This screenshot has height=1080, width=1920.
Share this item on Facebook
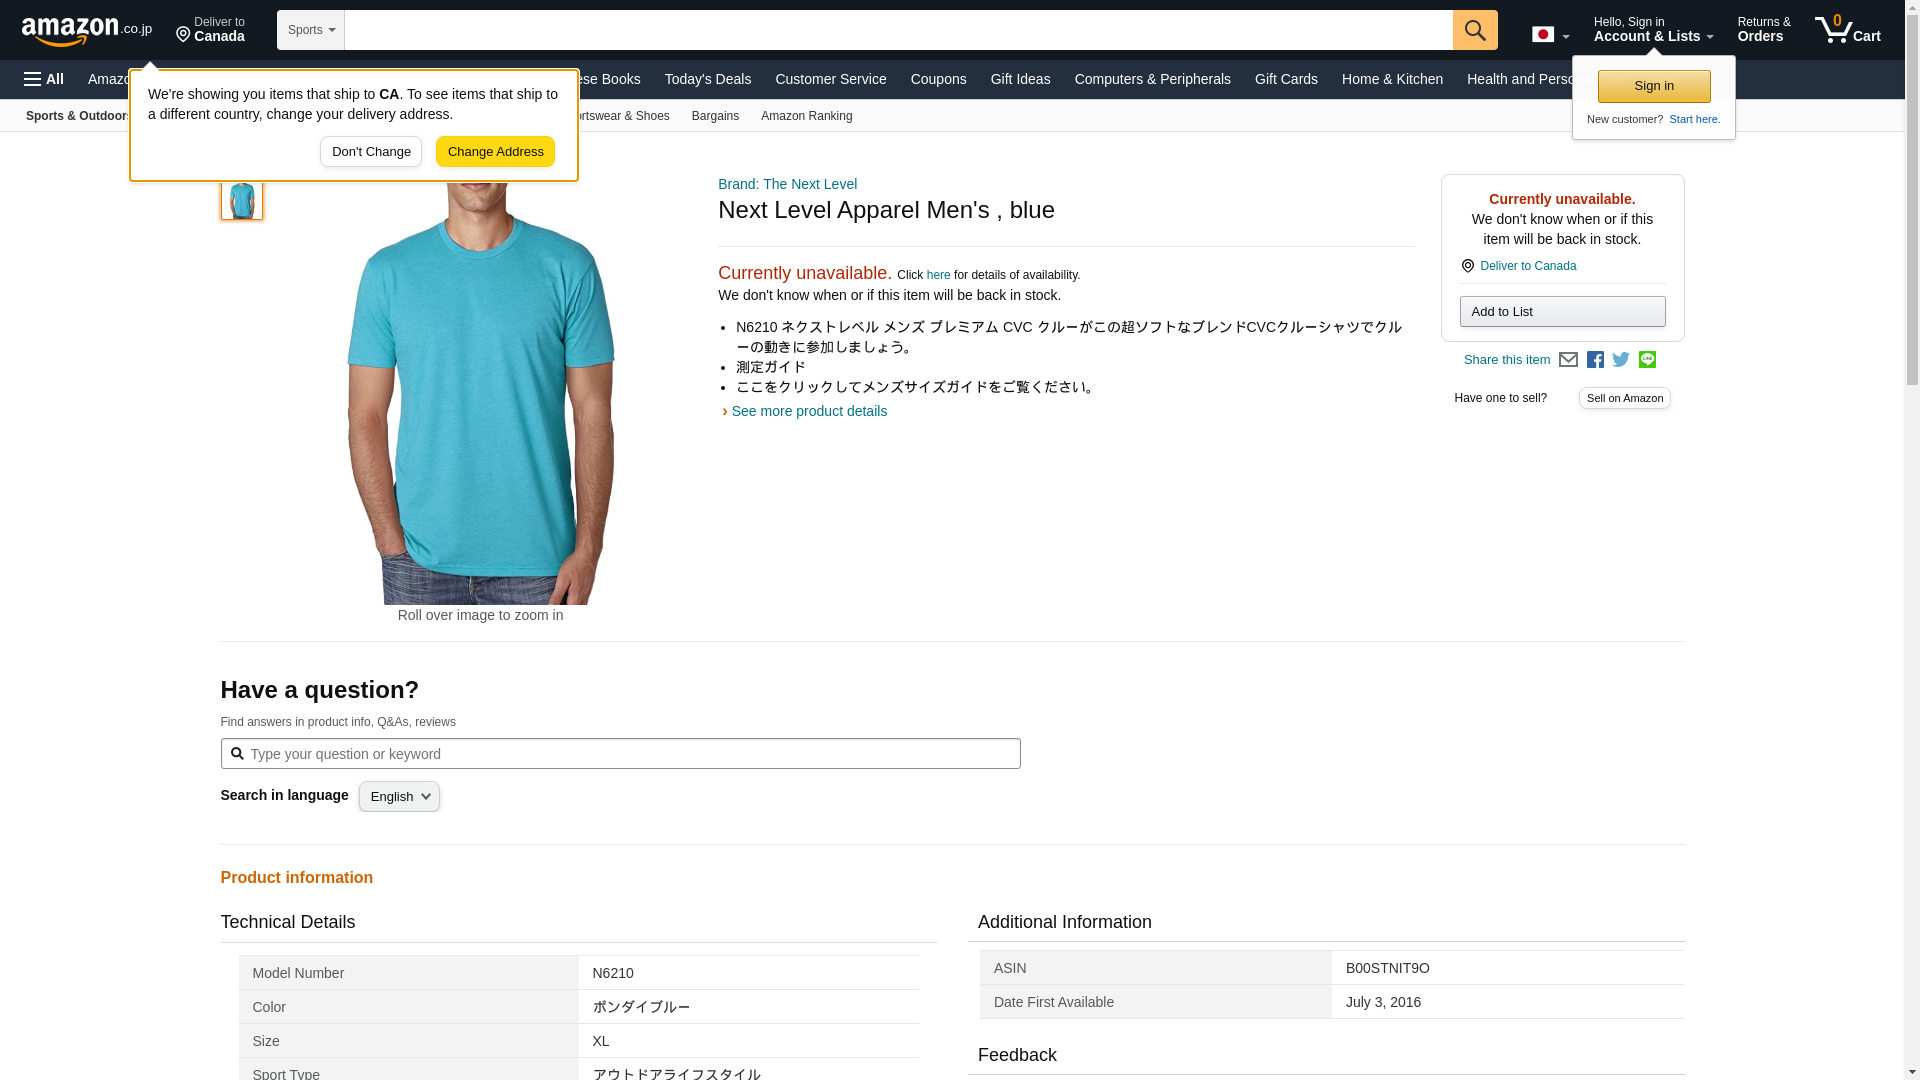1595,360
